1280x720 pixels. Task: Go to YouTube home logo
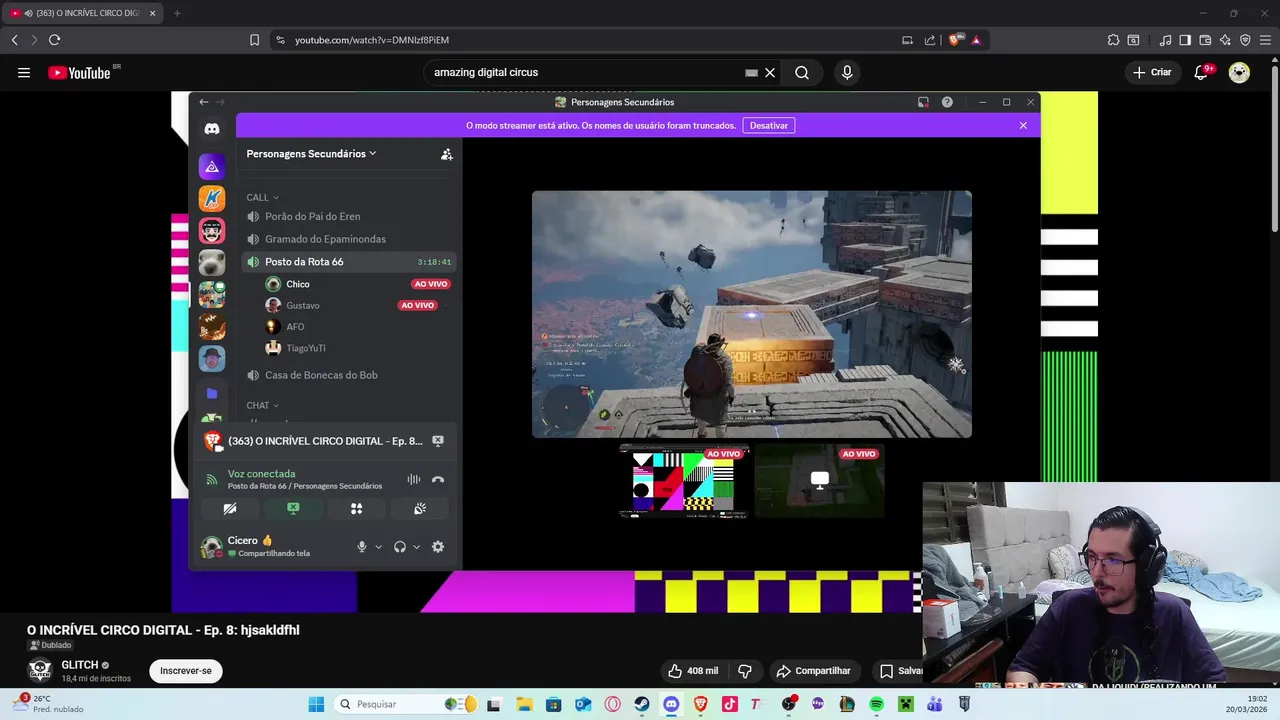[79, 72]
